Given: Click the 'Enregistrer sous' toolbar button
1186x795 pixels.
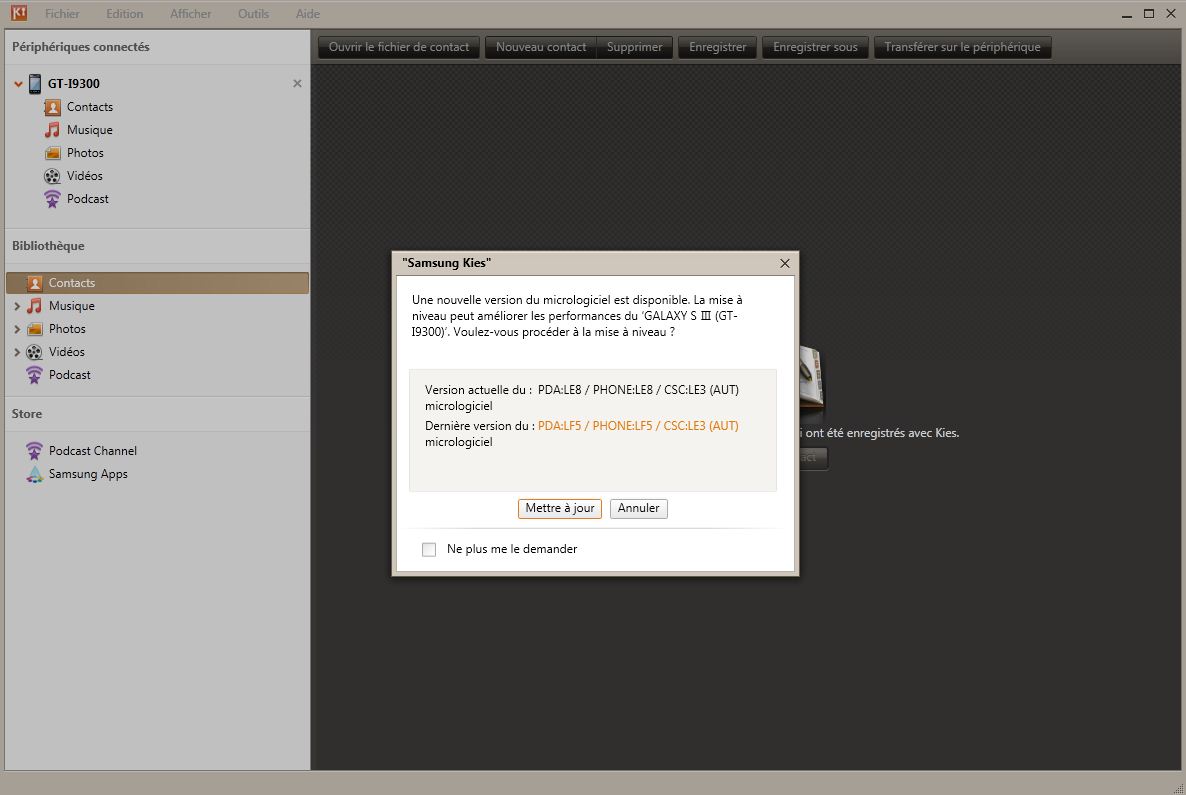Looking at the screenshot, I should 815,47.
